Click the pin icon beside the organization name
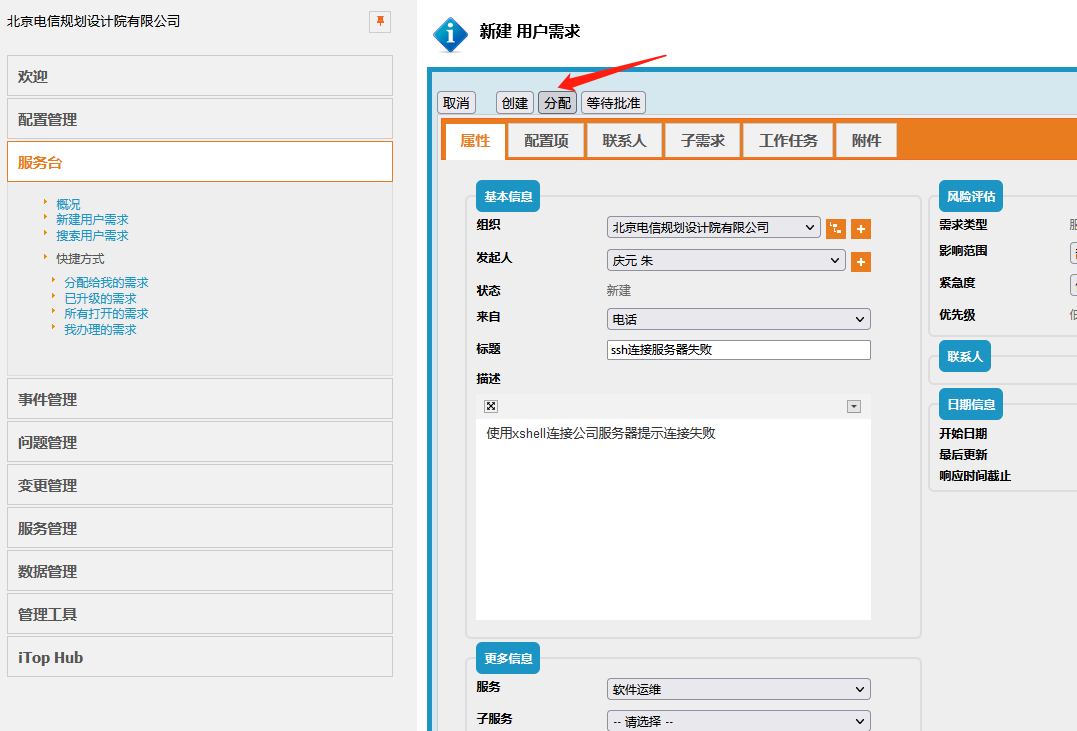The width and height of the screenshot is (1077, 731). pos(380,22)
